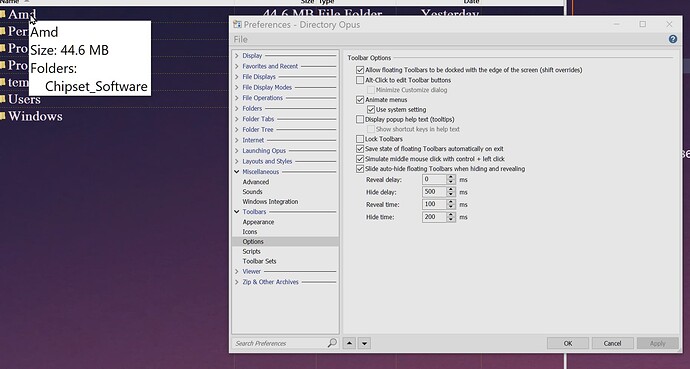Expand the Layouts and Styles category
This screenshot has width=690, height=369.
[237, 161]
